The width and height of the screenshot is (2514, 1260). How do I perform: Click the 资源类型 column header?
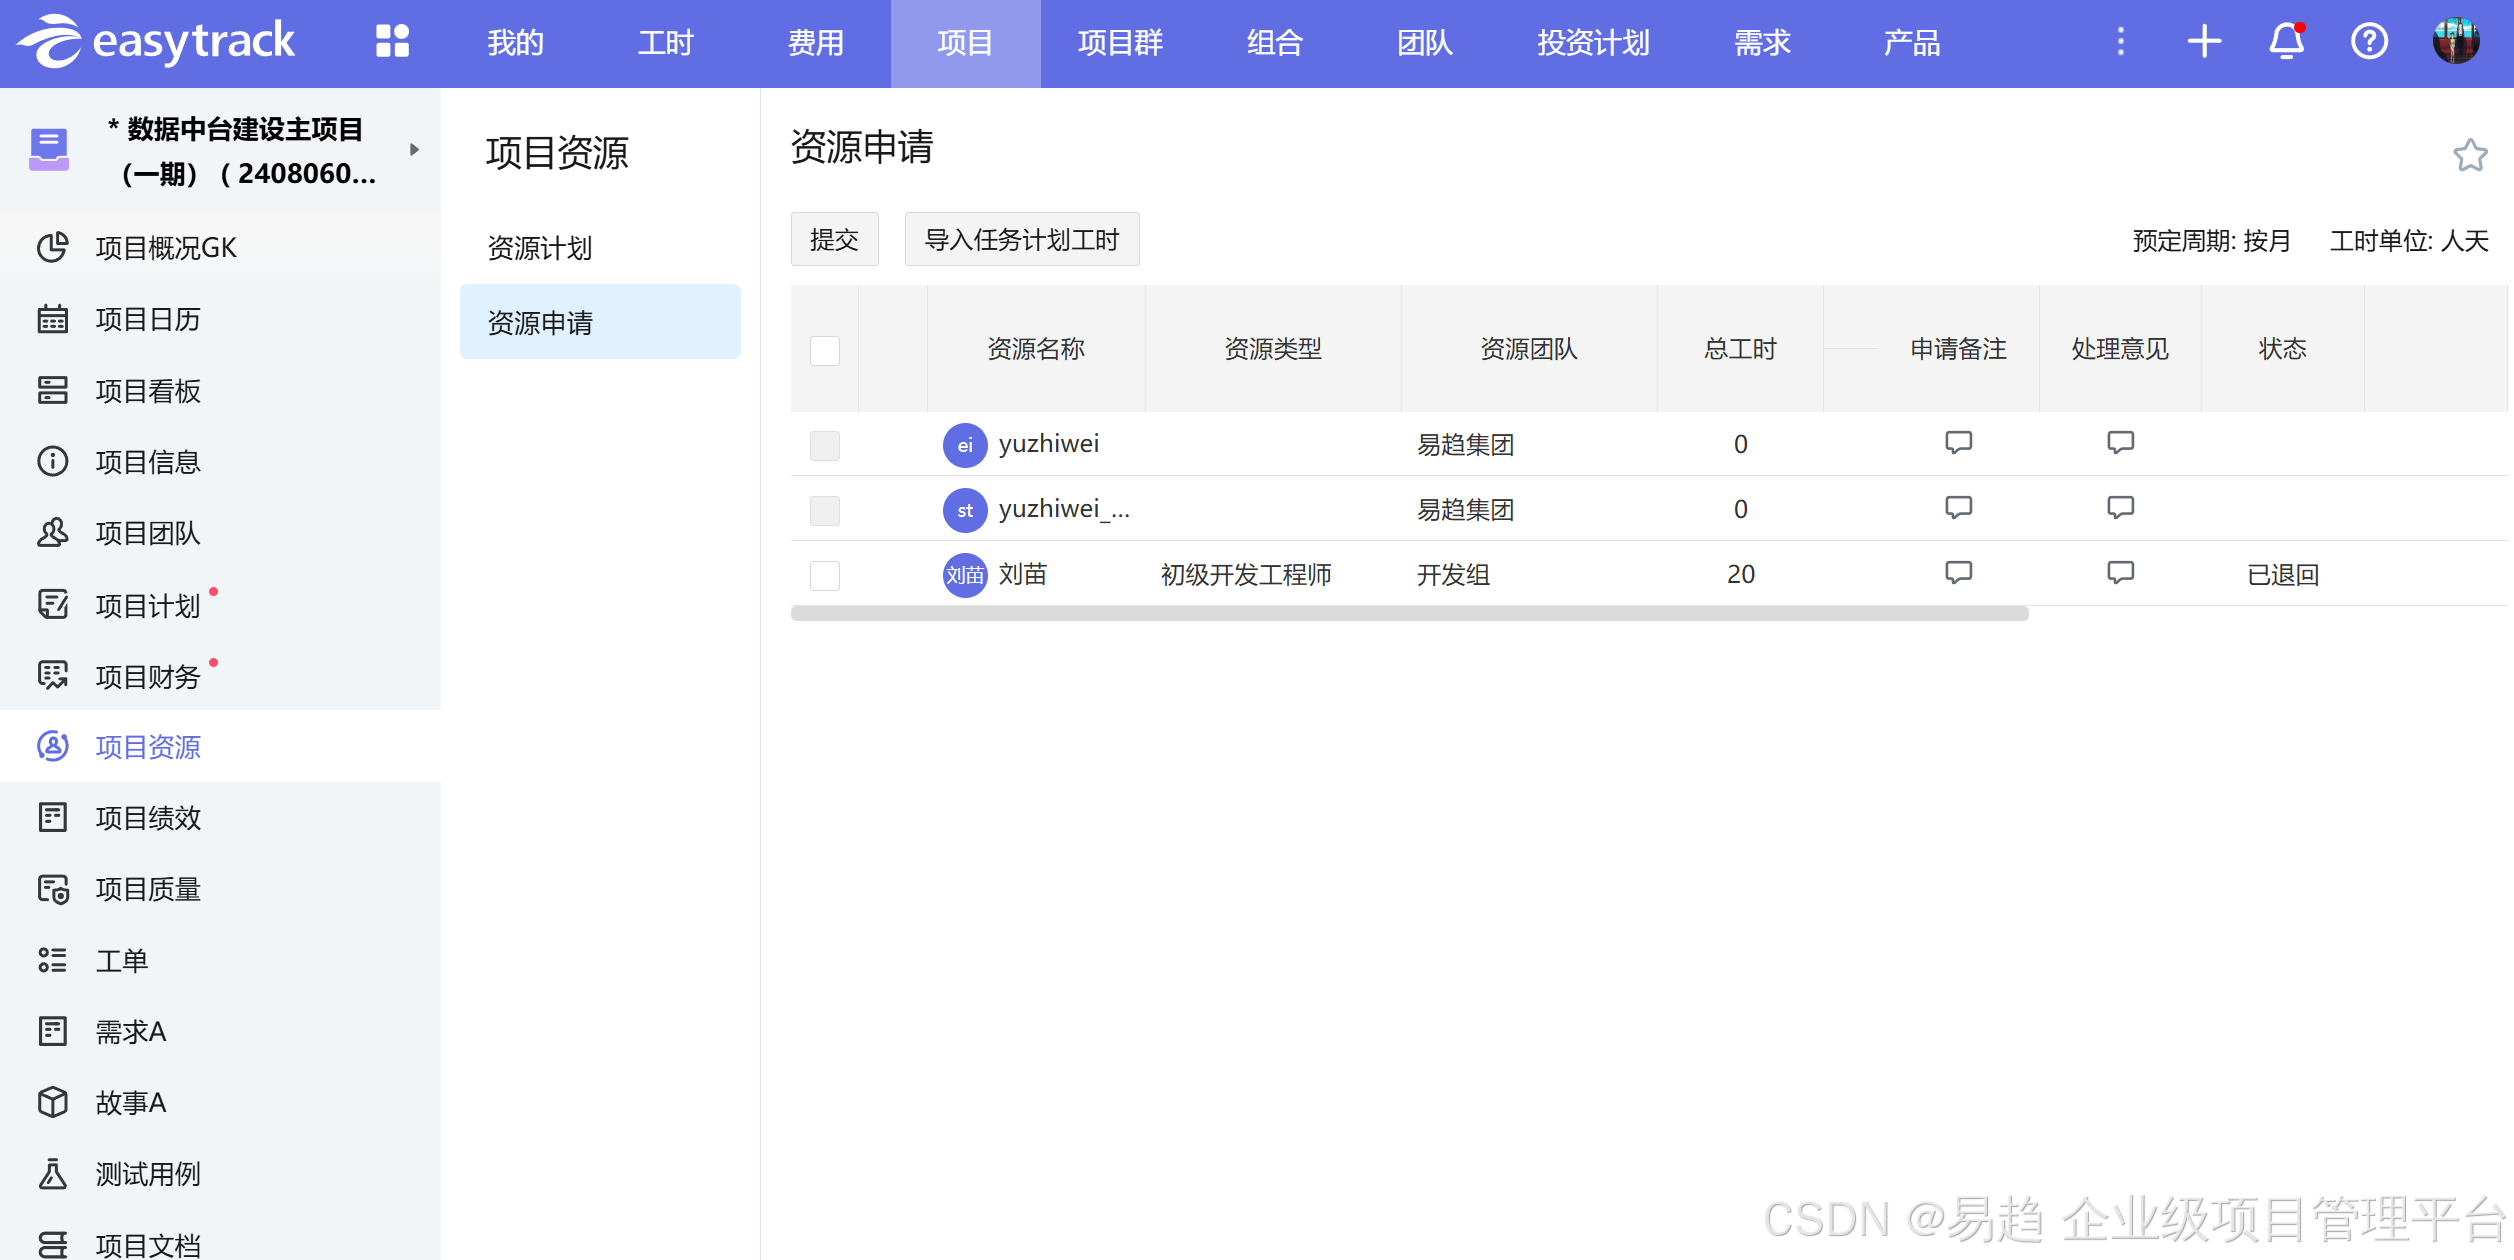(x=1273, y=349)
